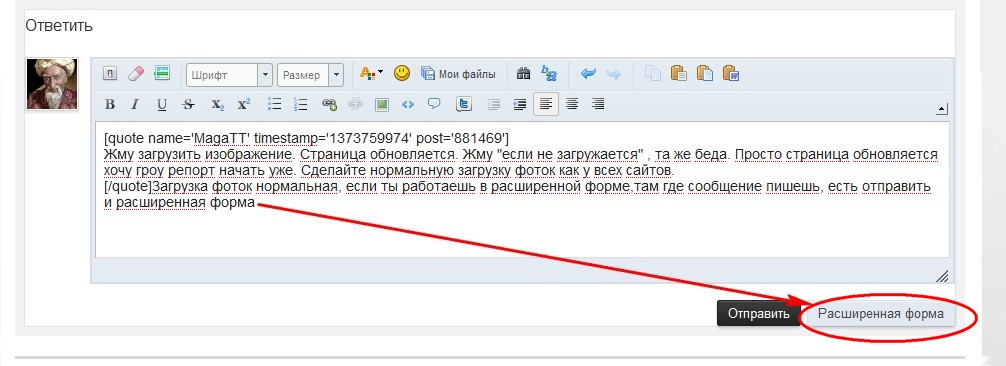The height and width of the screenshot is (366, 1006).
Task: Click the increase indent icon
Action: [520, 104]
